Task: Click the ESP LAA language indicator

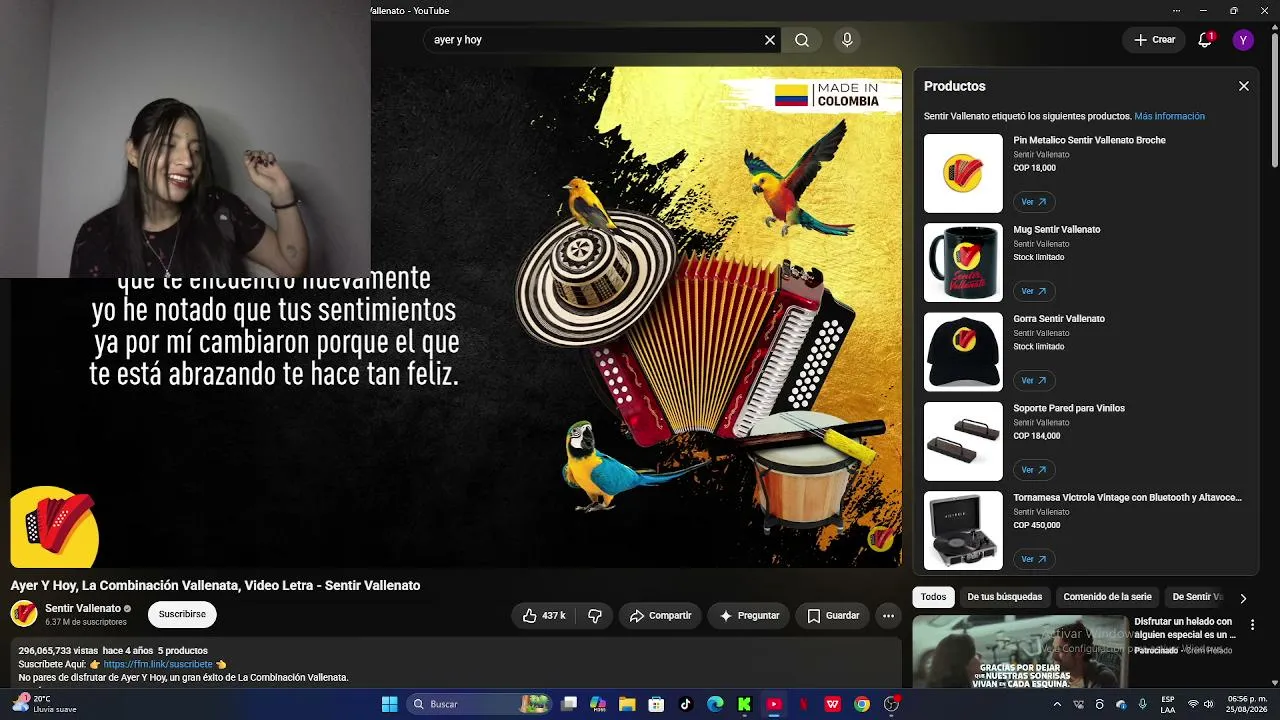Action: [1168, 704]
